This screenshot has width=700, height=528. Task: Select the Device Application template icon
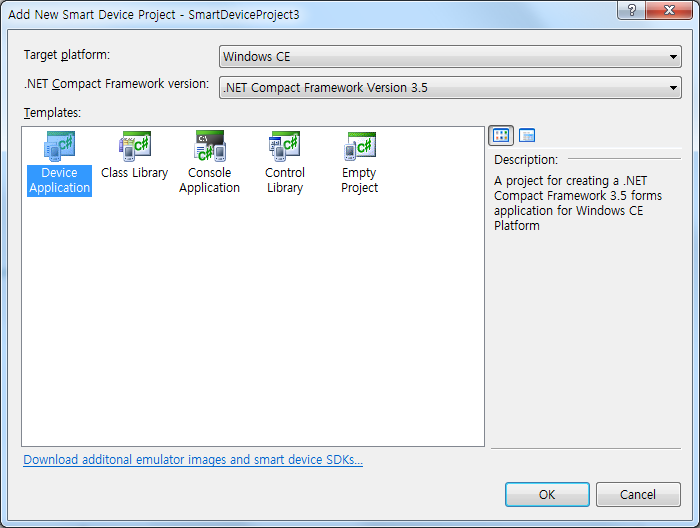(59, 147)
